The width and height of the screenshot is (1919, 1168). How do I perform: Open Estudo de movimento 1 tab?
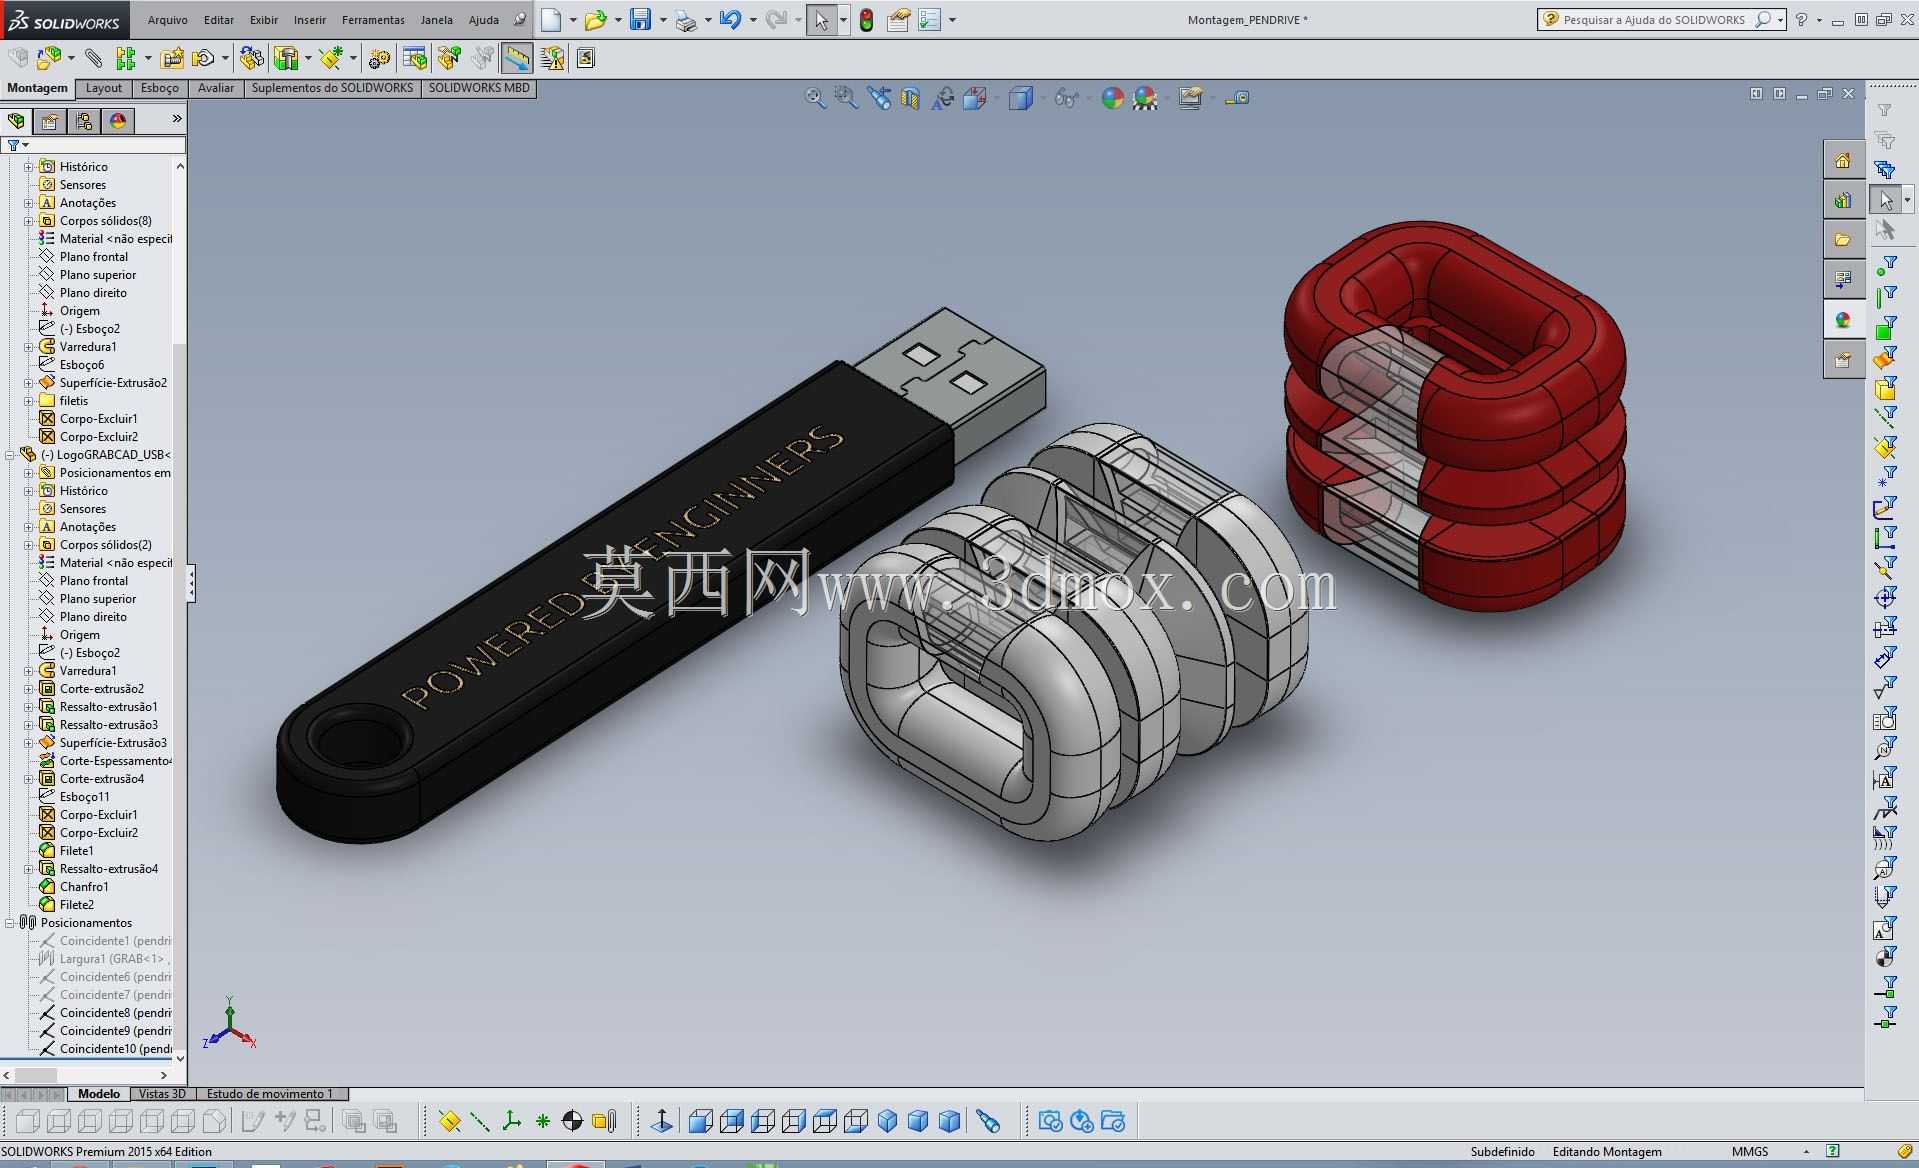point(270,1094)
